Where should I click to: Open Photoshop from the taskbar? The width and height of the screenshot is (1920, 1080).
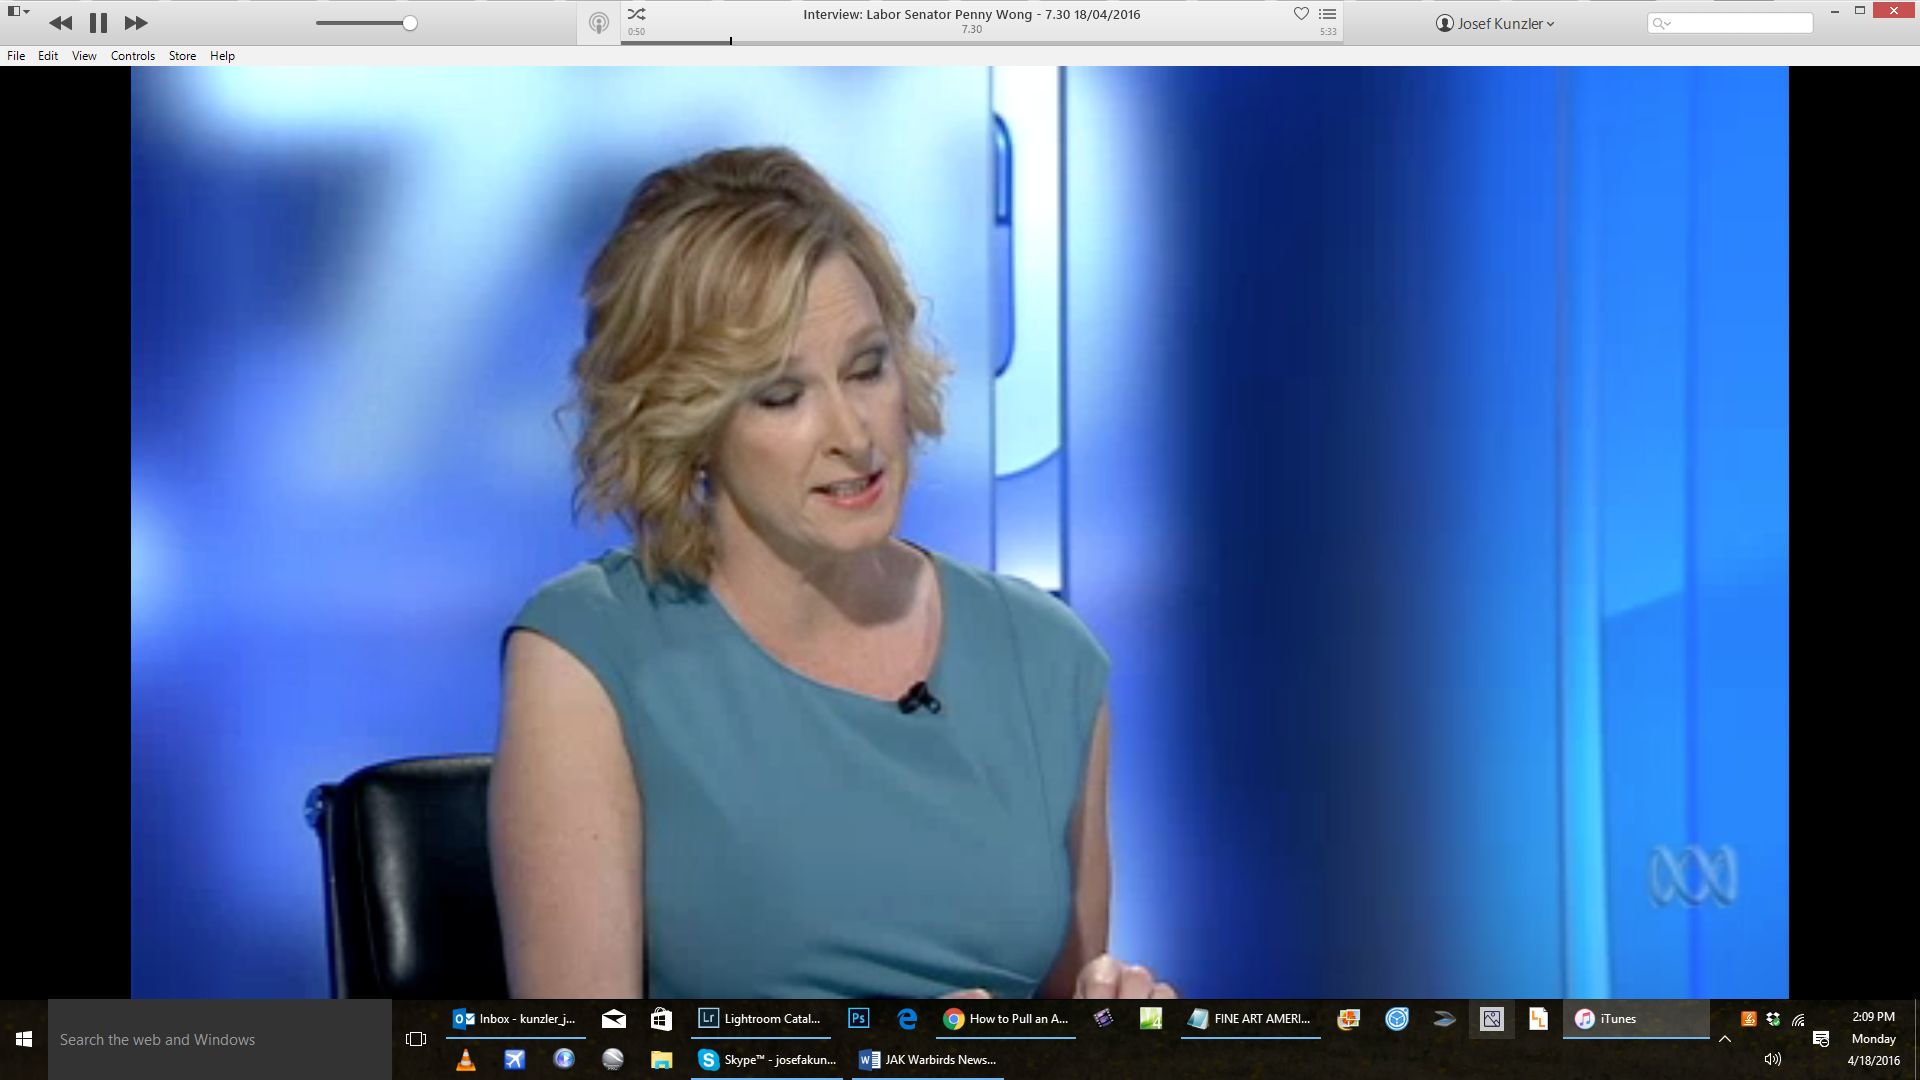[x=858, y=1019]
